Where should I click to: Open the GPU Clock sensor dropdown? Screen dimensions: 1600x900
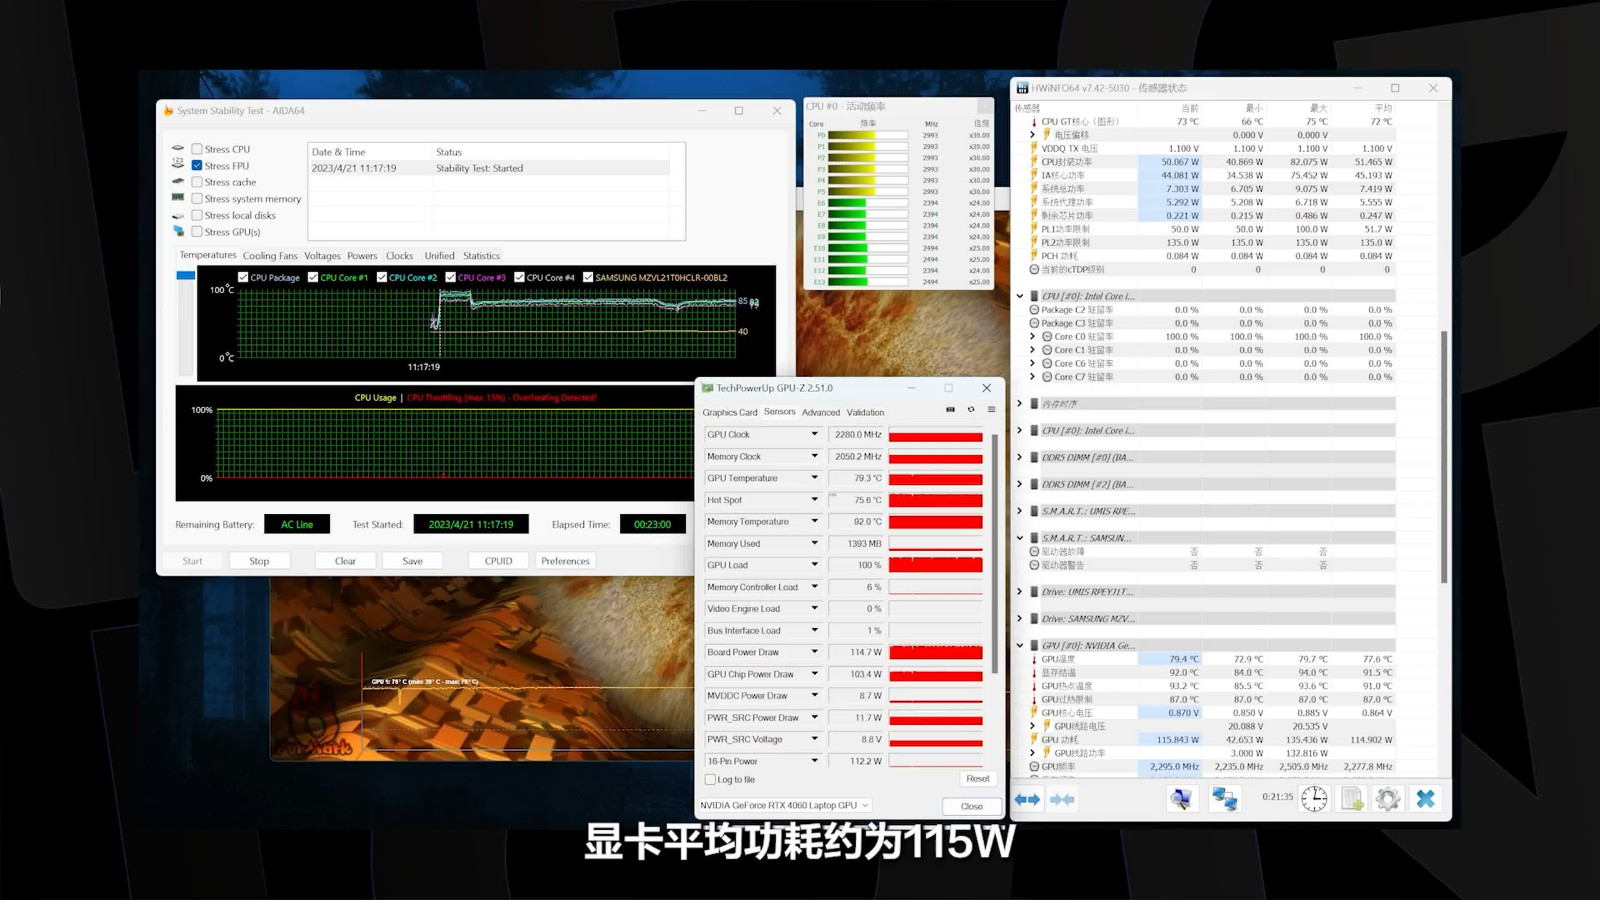click(814, 434)
